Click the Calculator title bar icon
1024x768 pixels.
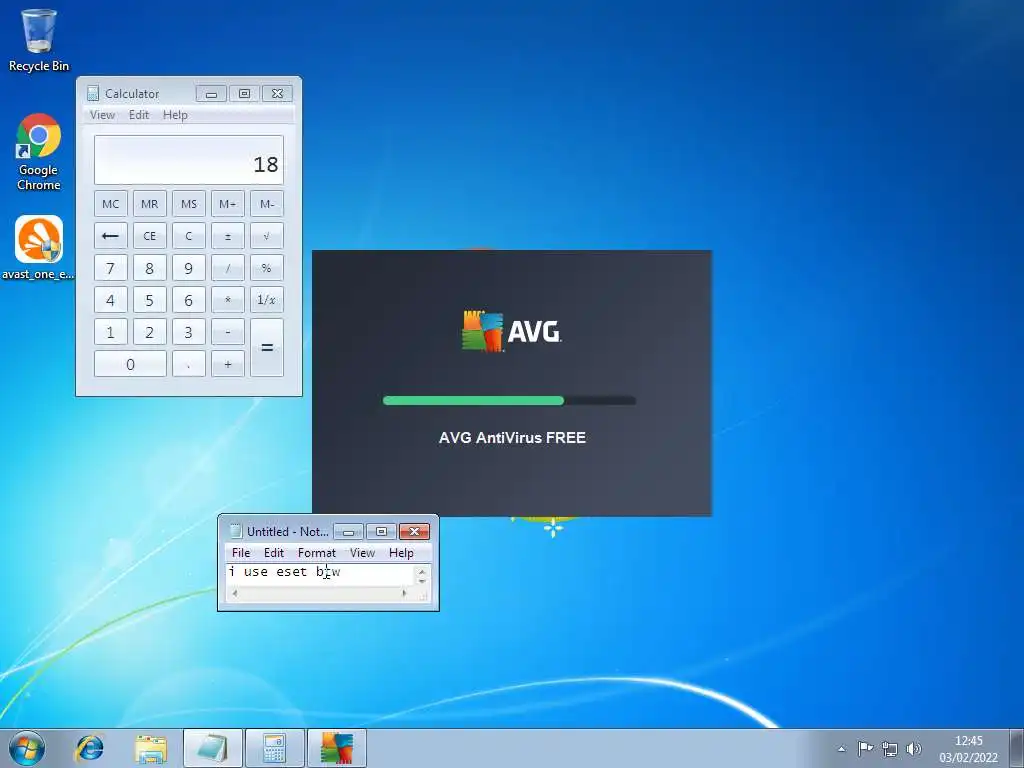(x=93, y=93)
